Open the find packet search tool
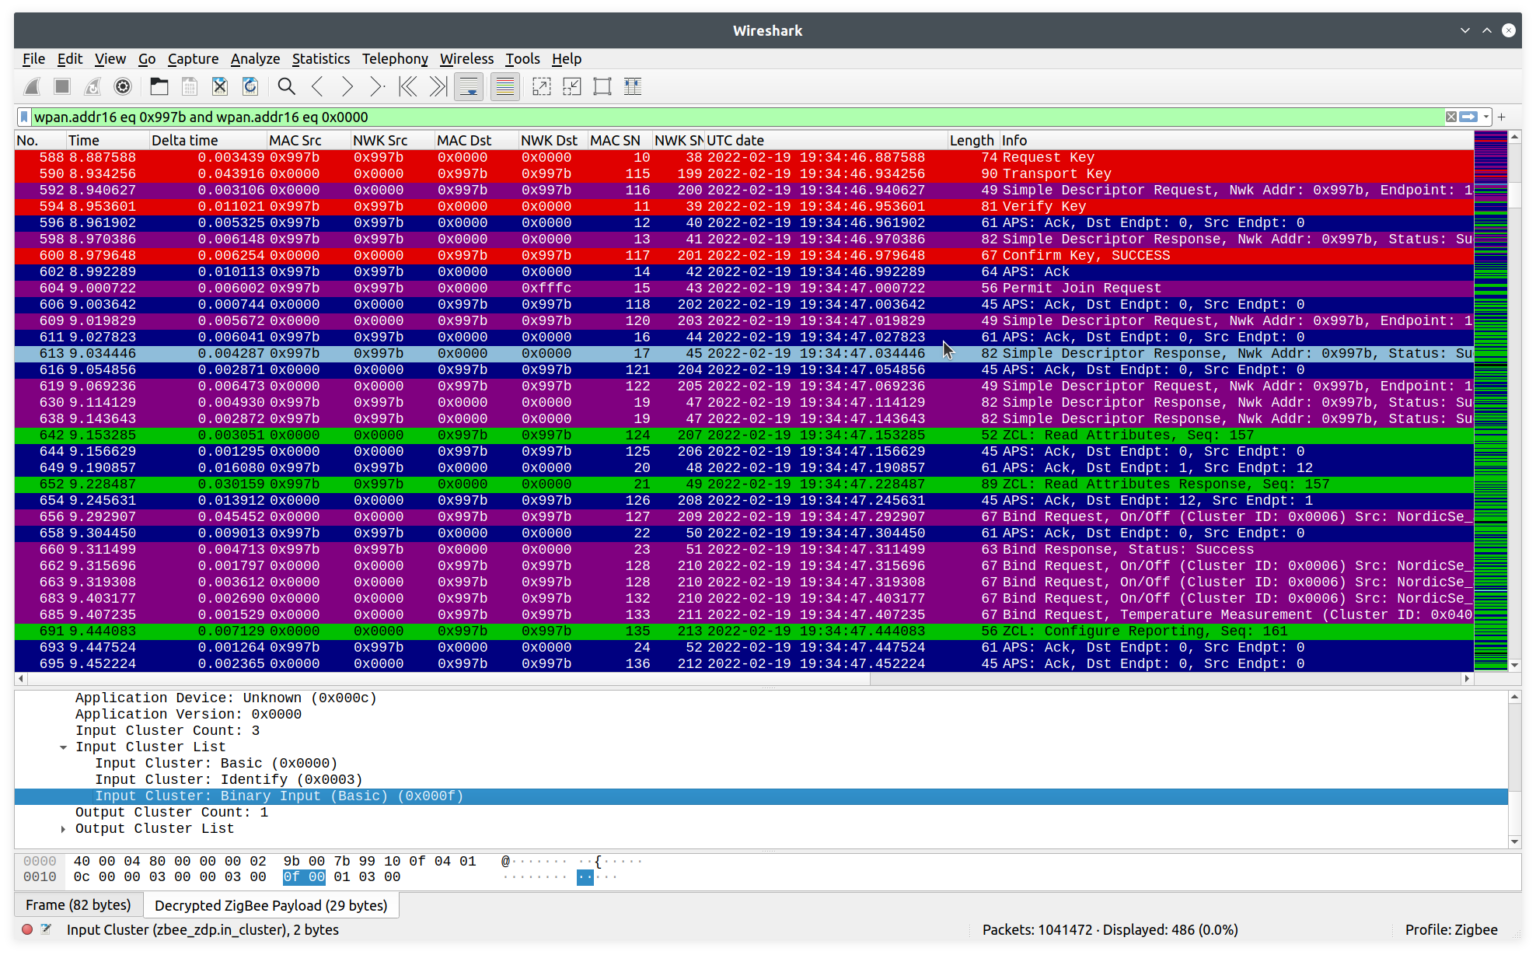The width and height of the screenshot is (1536, 955). point(286,86)
